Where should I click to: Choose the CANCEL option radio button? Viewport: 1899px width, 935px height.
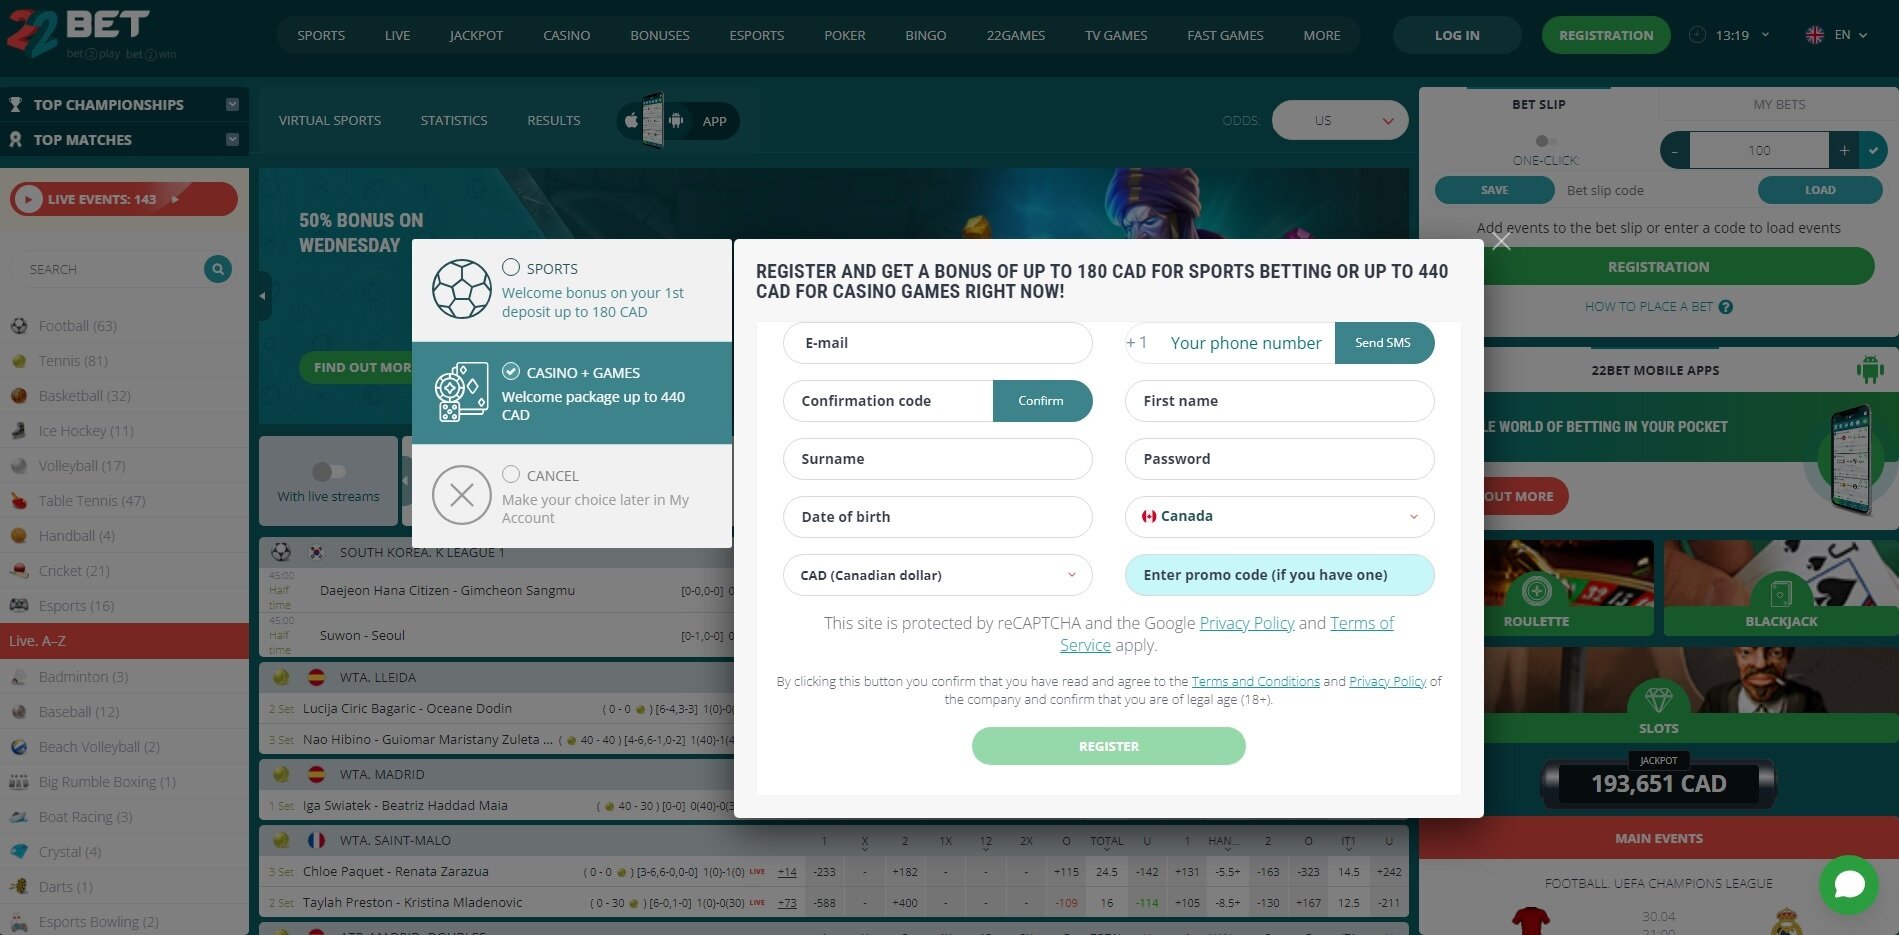[511, 474]
